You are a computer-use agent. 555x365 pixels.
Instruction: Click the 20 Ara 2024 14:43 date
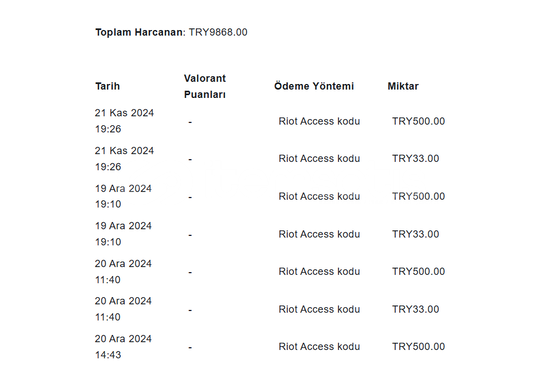tap(123, 347)
